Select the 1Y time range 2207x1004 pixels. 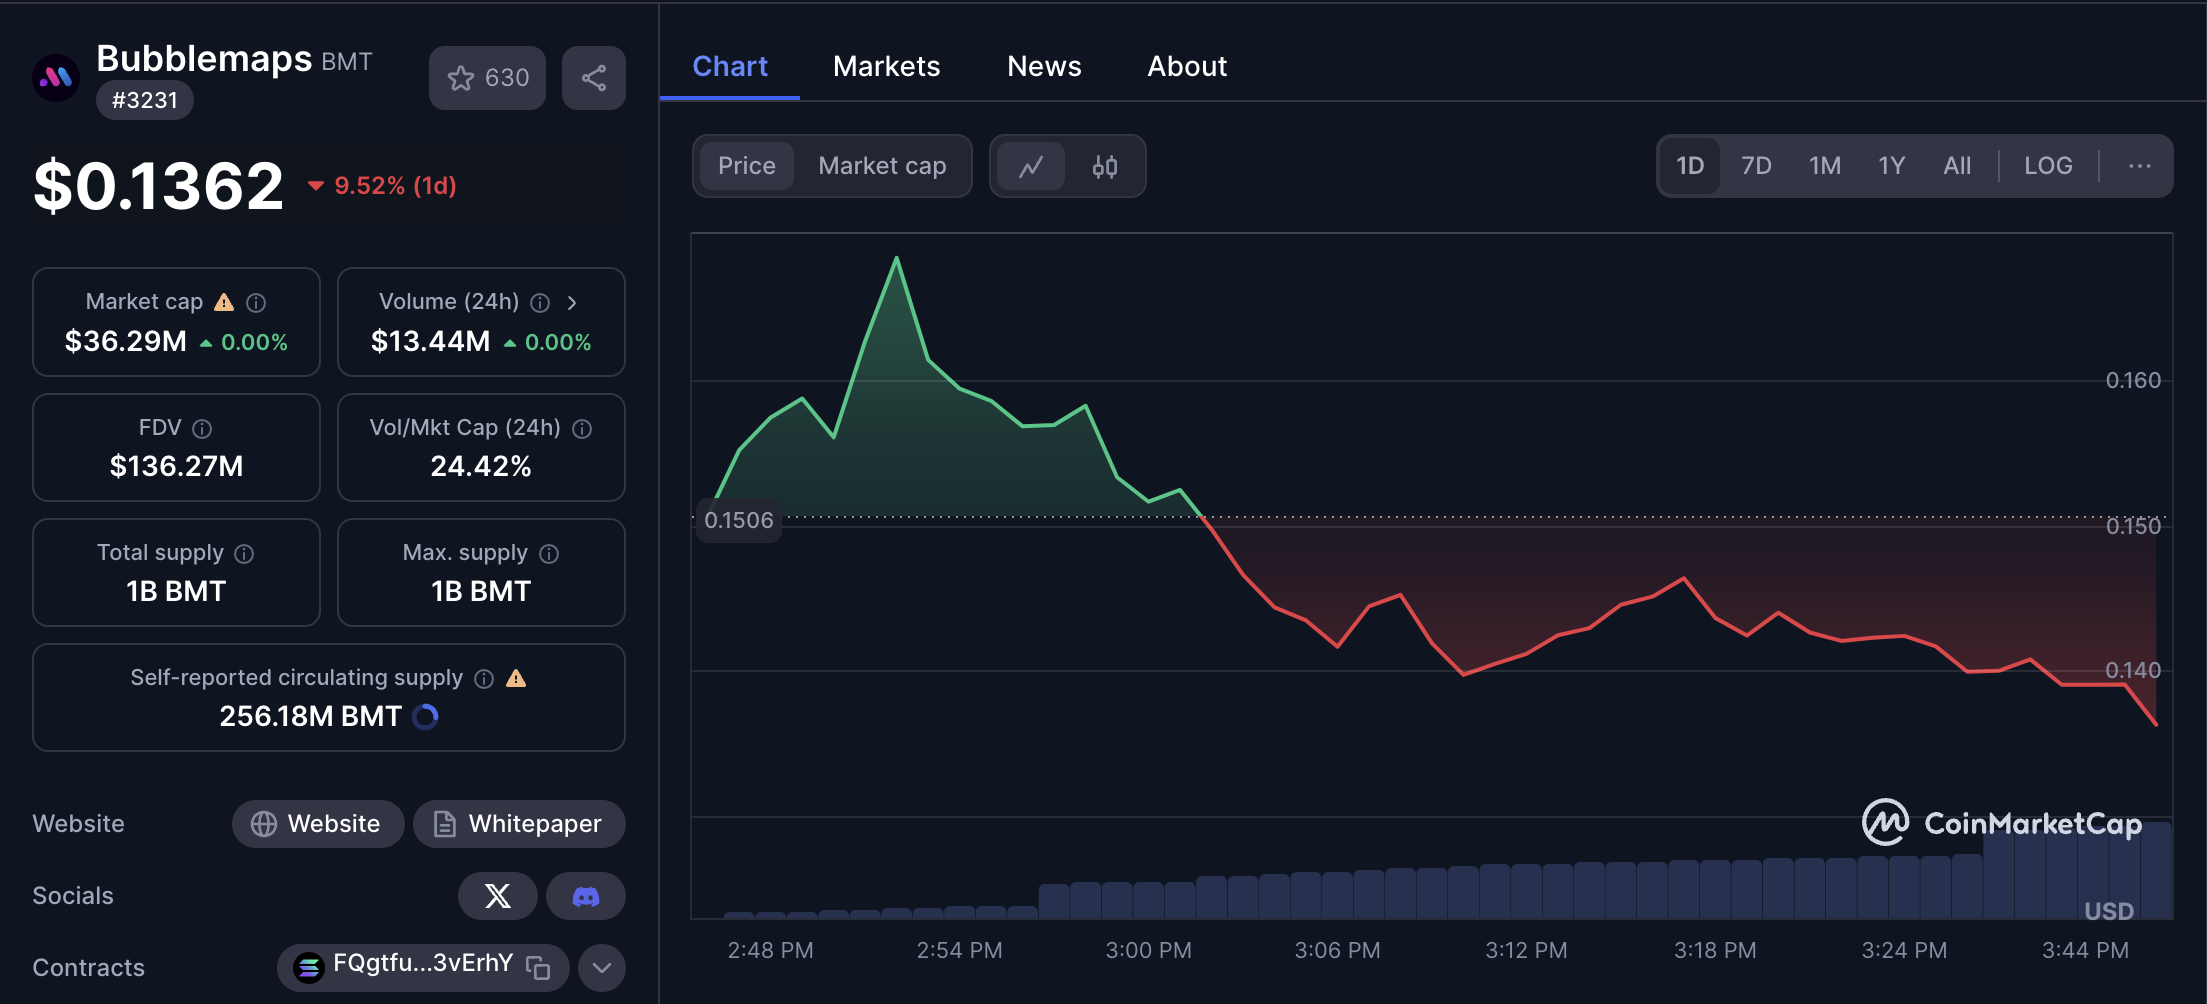coord(1891,166)
